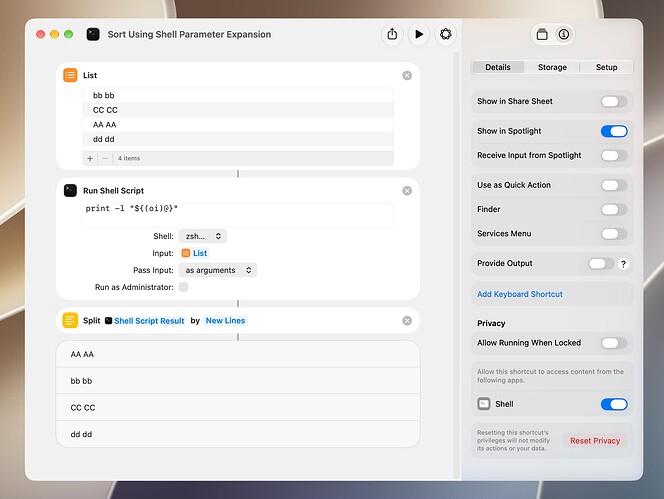Open the Shell zsh dropdown

[x=202, y=236]
